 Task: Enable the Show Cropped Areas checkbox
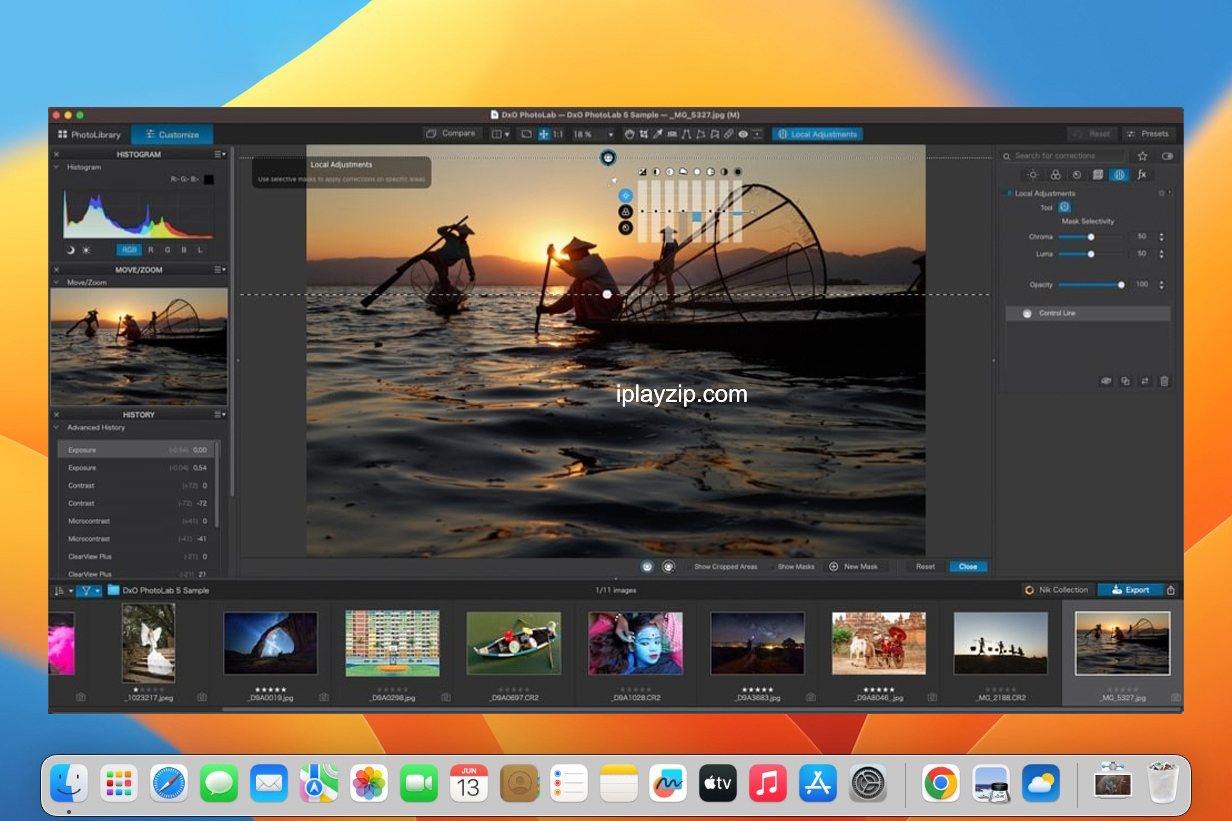click(x=689, y=567)
